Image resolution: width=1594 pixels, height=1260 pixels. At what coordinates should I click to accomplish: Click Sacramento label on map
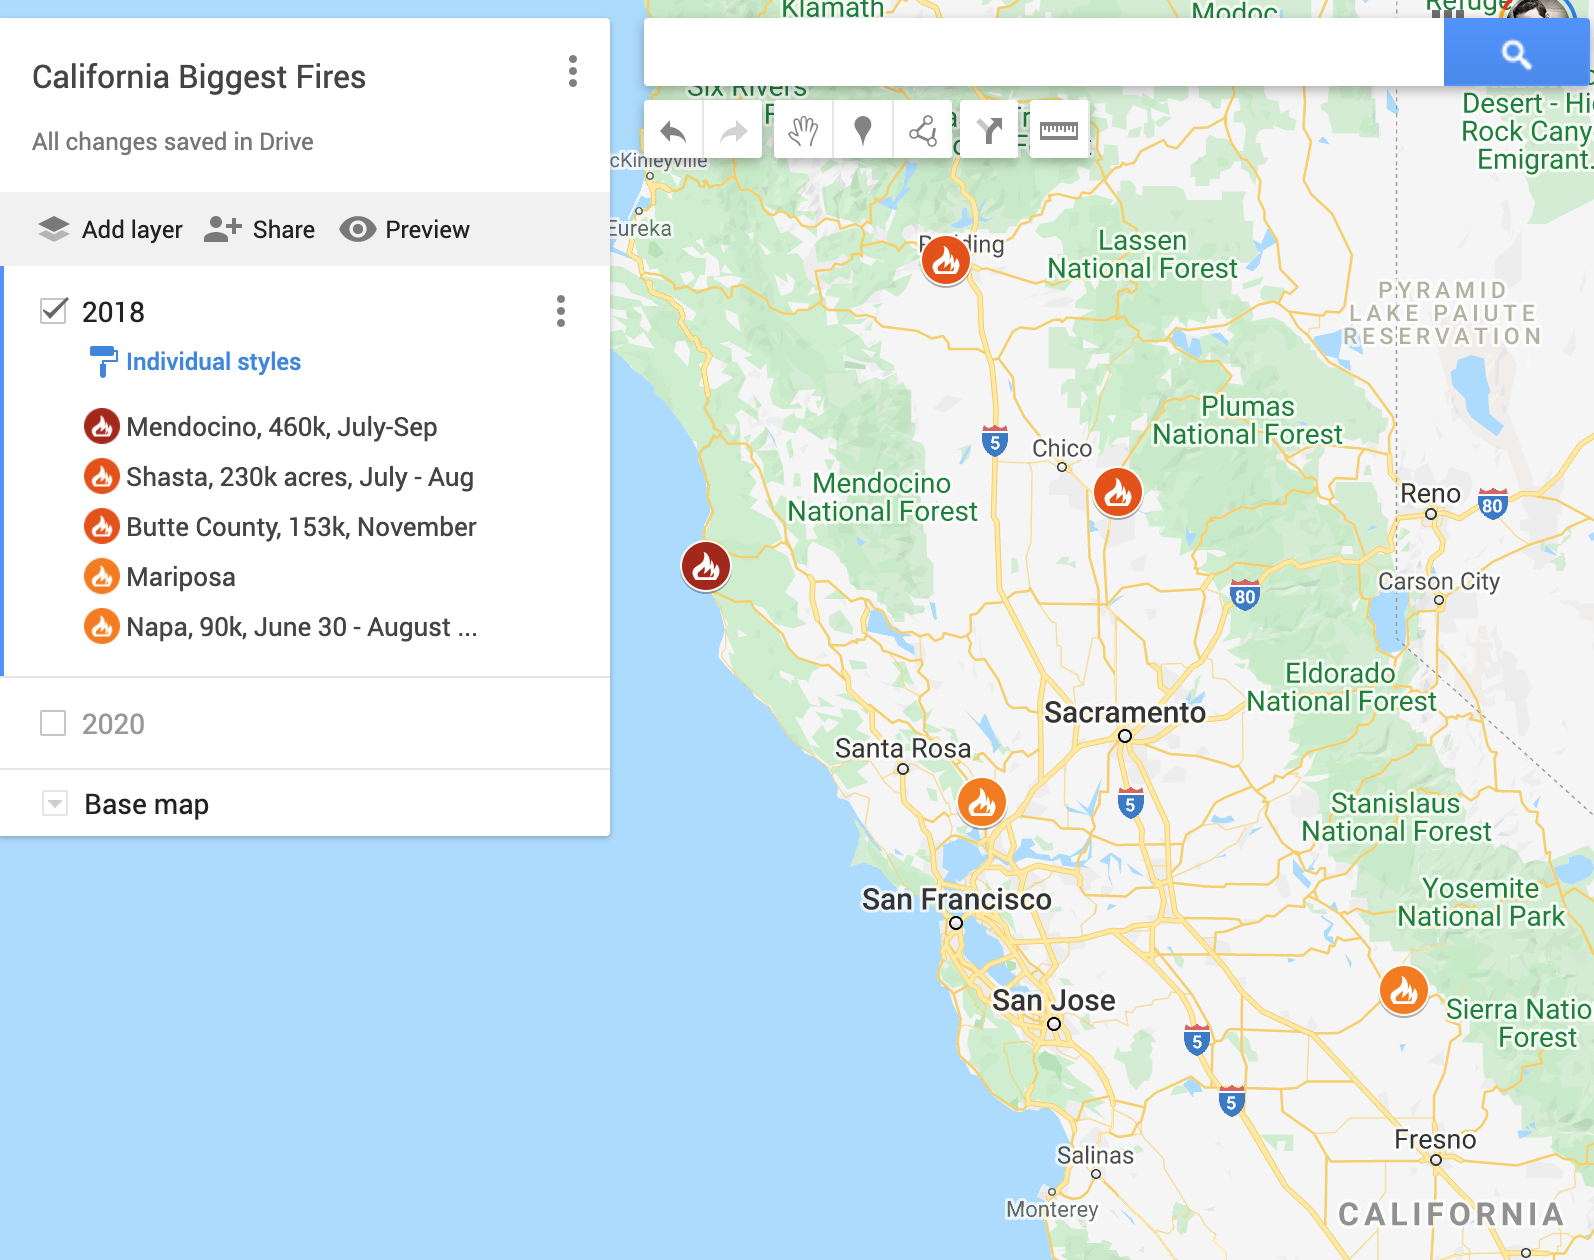[x=1125, y=712]
